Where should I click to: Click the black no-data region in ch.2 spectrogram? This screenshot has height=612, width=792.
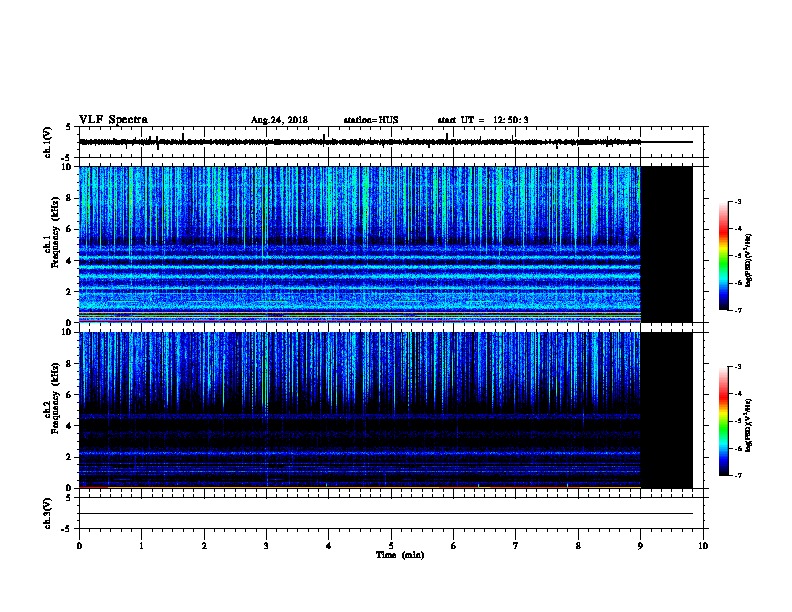pyautogui.click(x=667, y=410)
